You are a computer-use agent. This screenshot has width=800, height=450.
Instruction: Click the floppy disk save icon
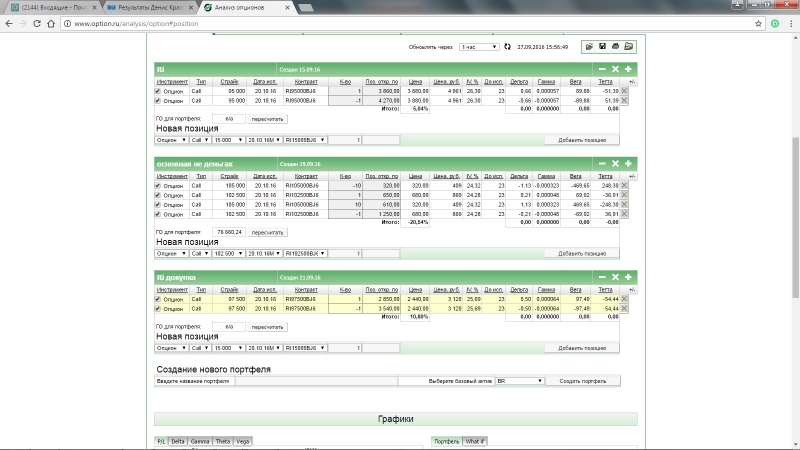602,46
